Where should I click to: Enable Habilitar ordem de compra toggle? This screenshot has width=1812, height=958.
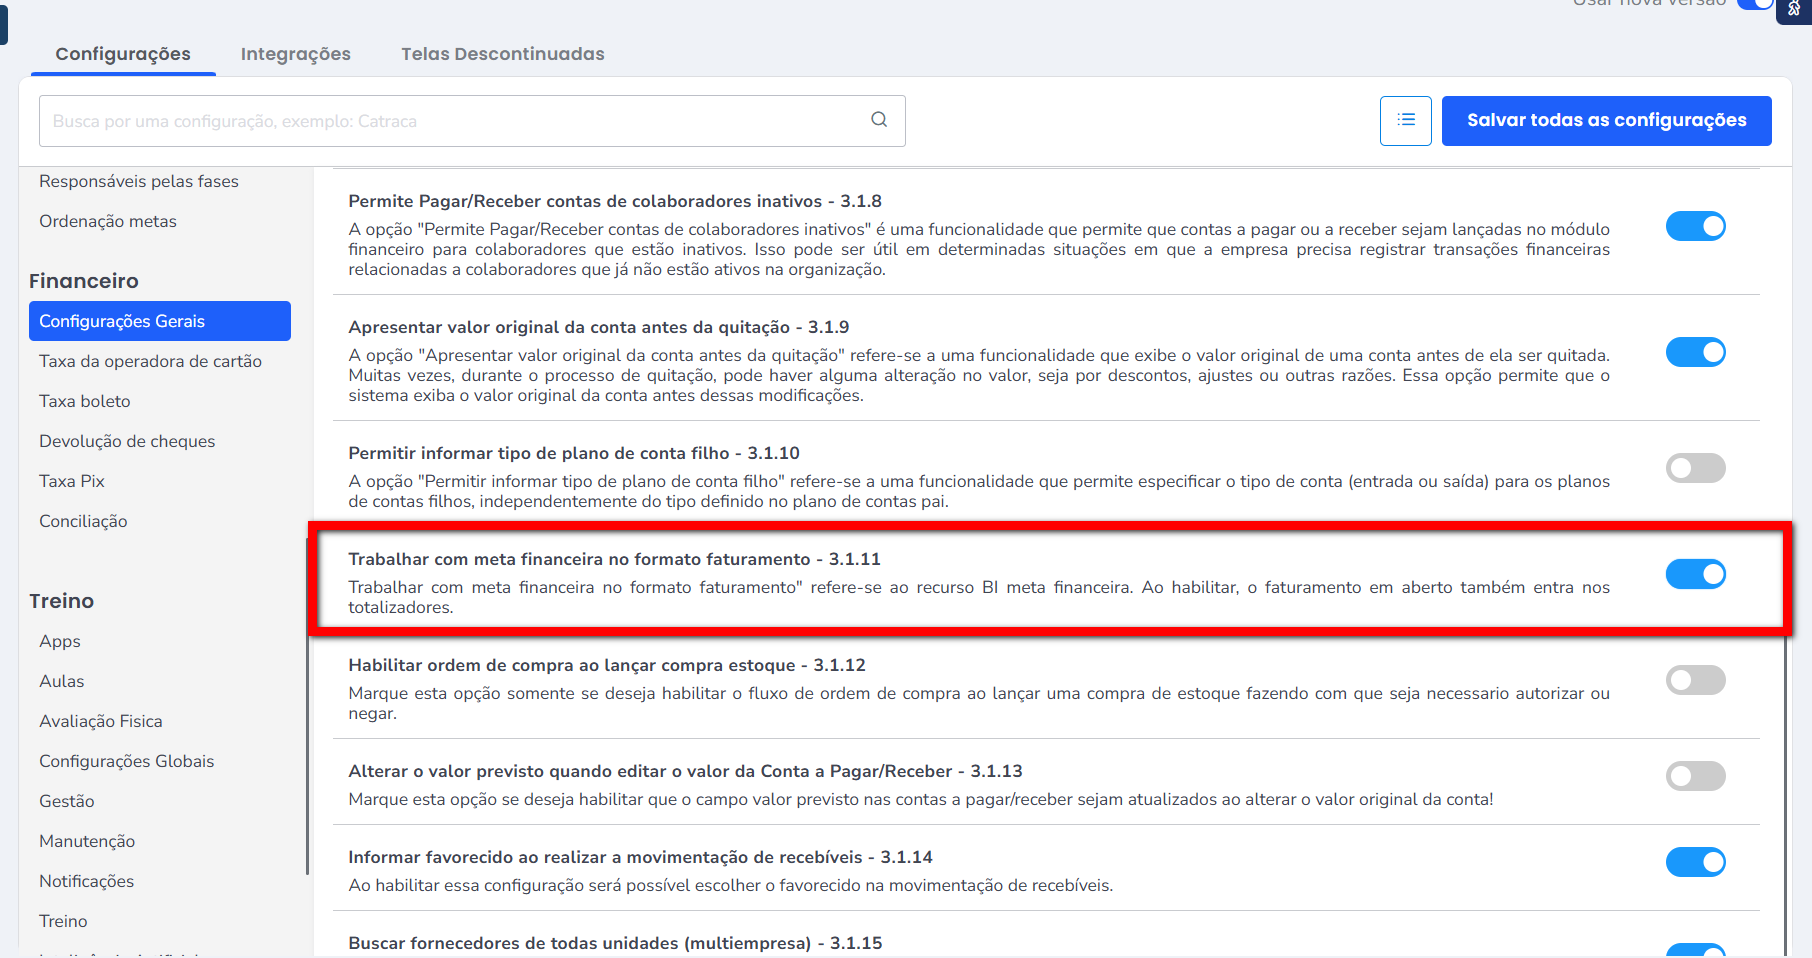(x=1695, y=680)
